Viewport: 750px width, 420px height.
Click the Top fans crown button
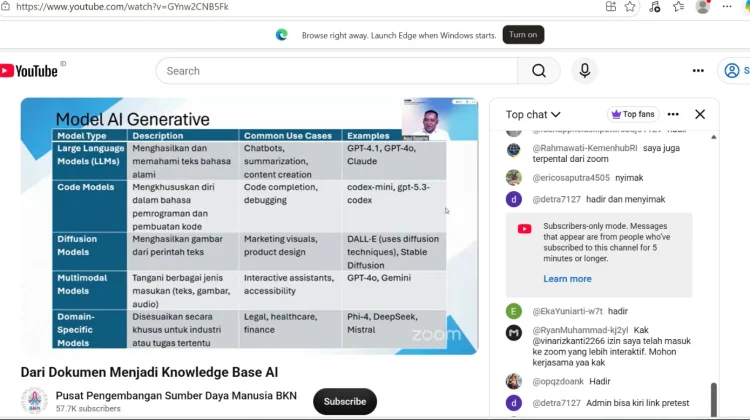pos(633,114)
